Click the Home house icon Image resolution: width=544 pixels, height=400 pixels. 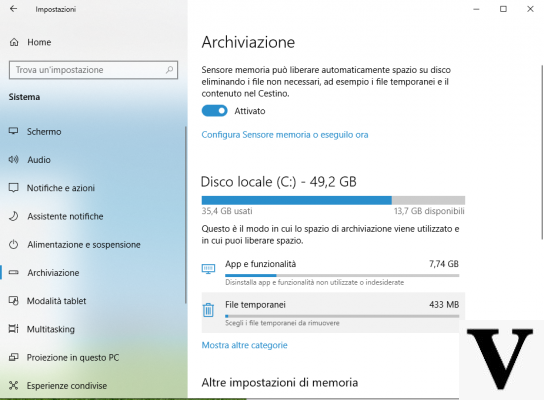coord(14,42)
